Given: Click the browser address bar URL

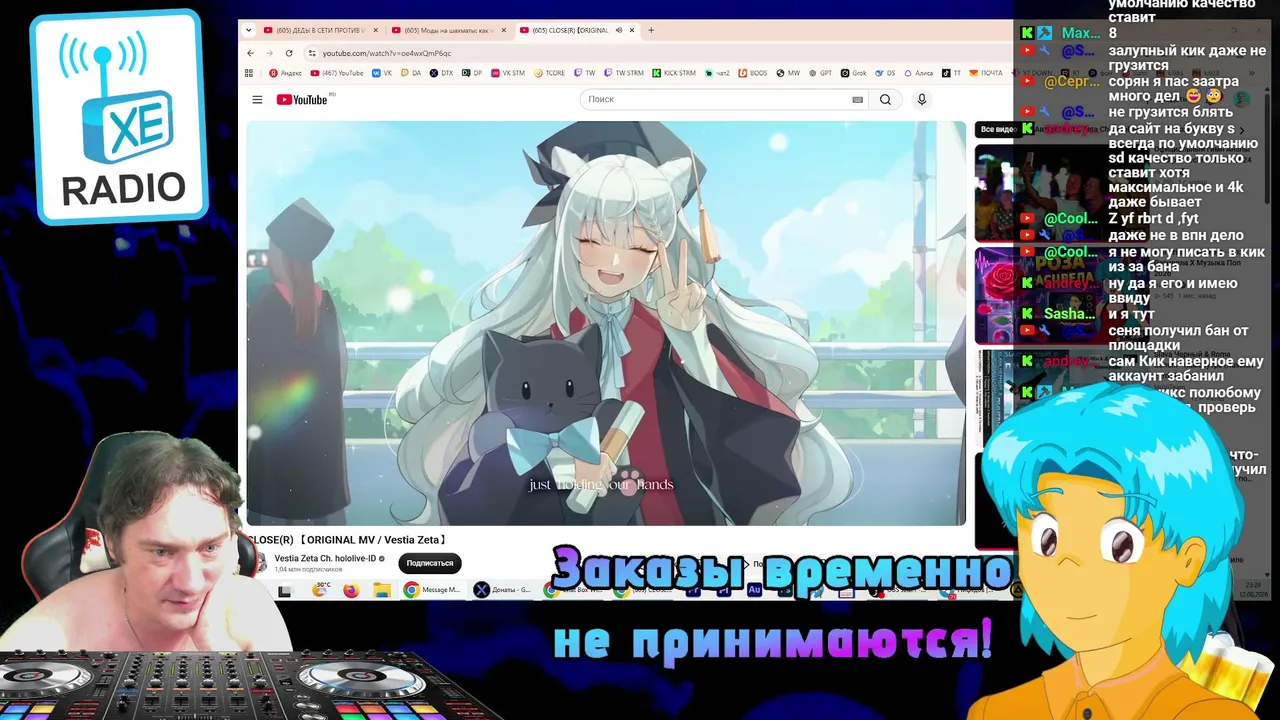Looking at the screenshot, I should coord(387,53).
